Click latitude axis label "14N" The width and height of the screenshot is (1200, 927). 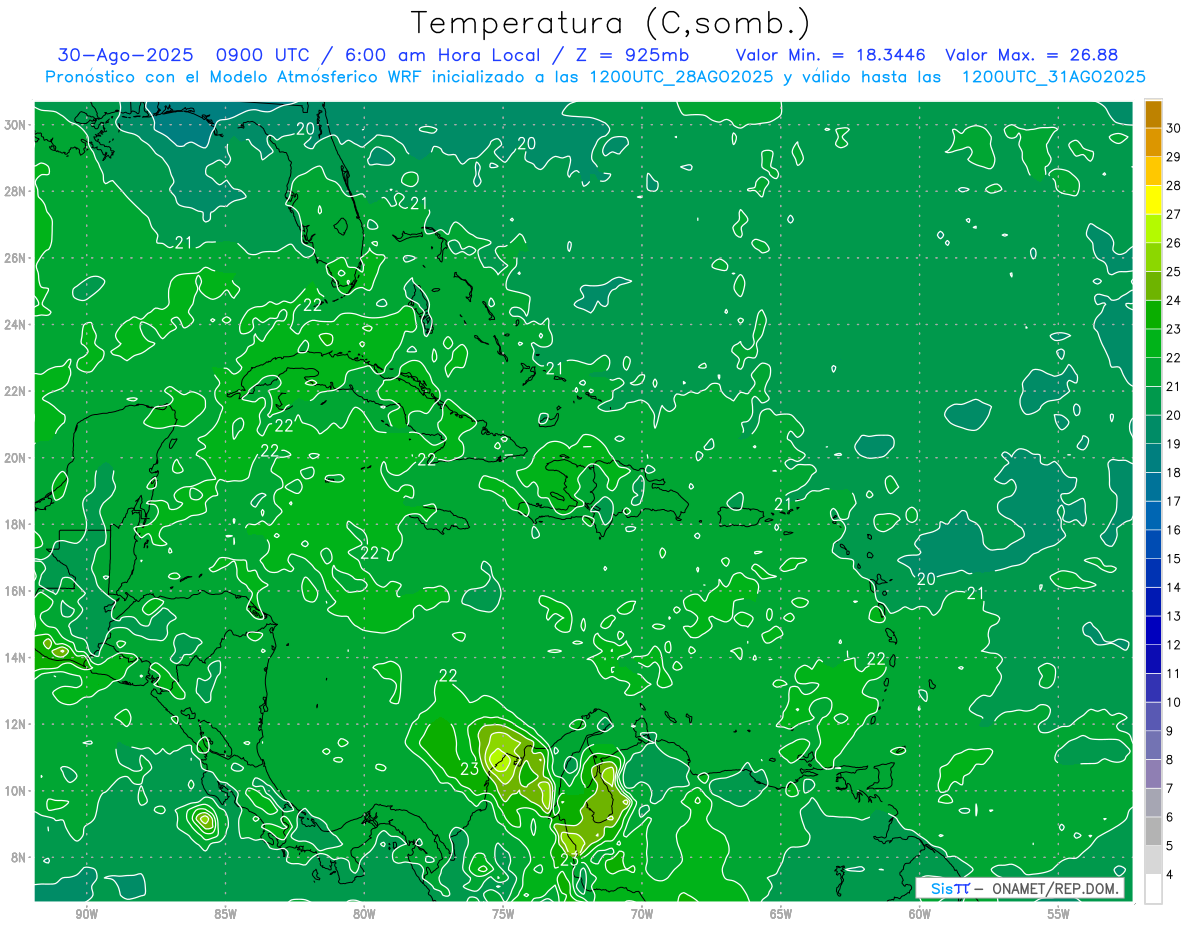pos(16,658)
